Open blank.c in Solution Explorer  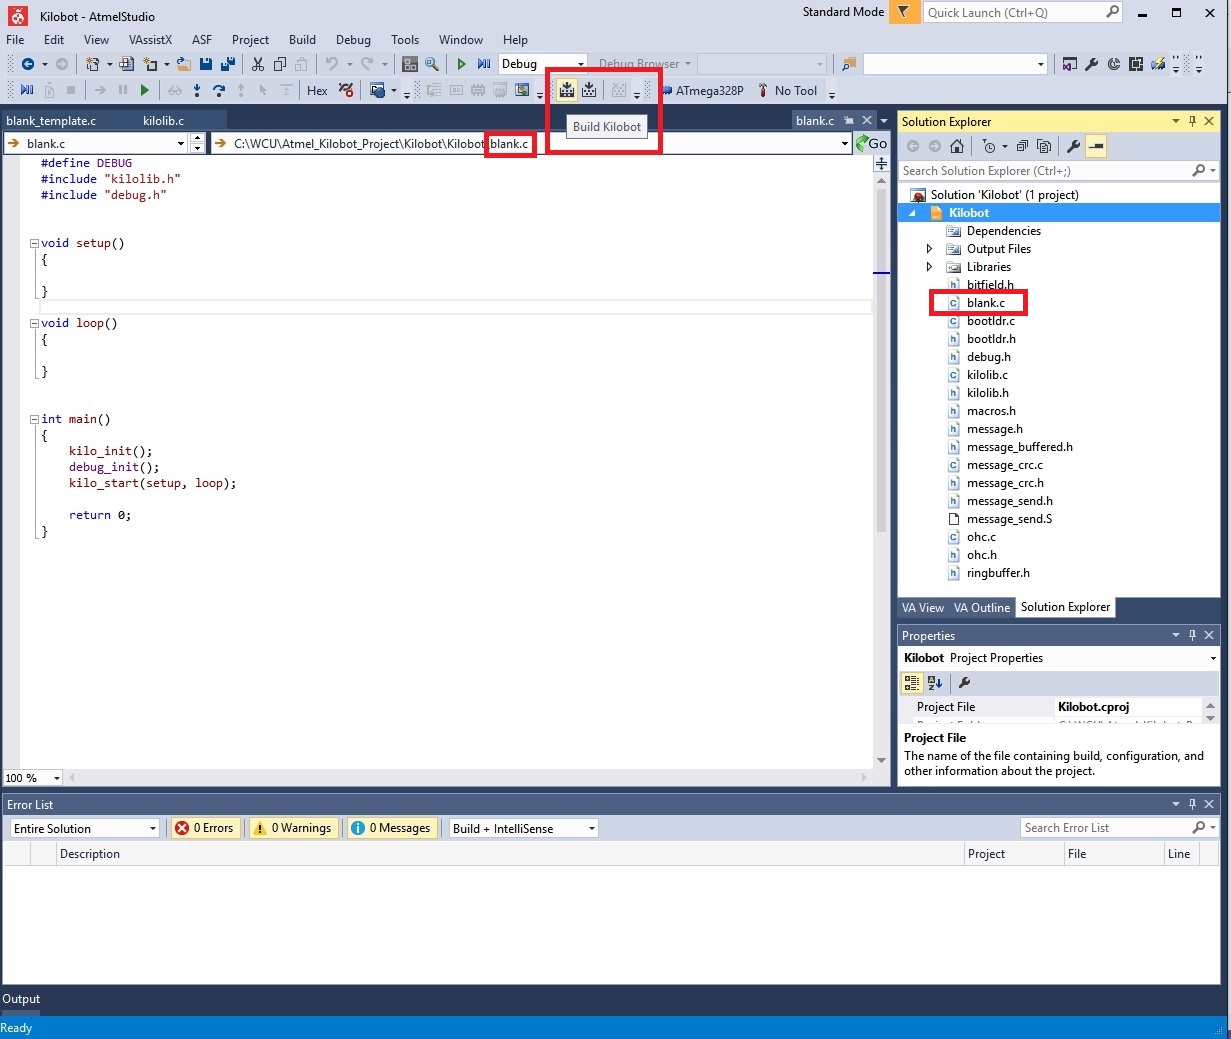[x=985, y=303]
